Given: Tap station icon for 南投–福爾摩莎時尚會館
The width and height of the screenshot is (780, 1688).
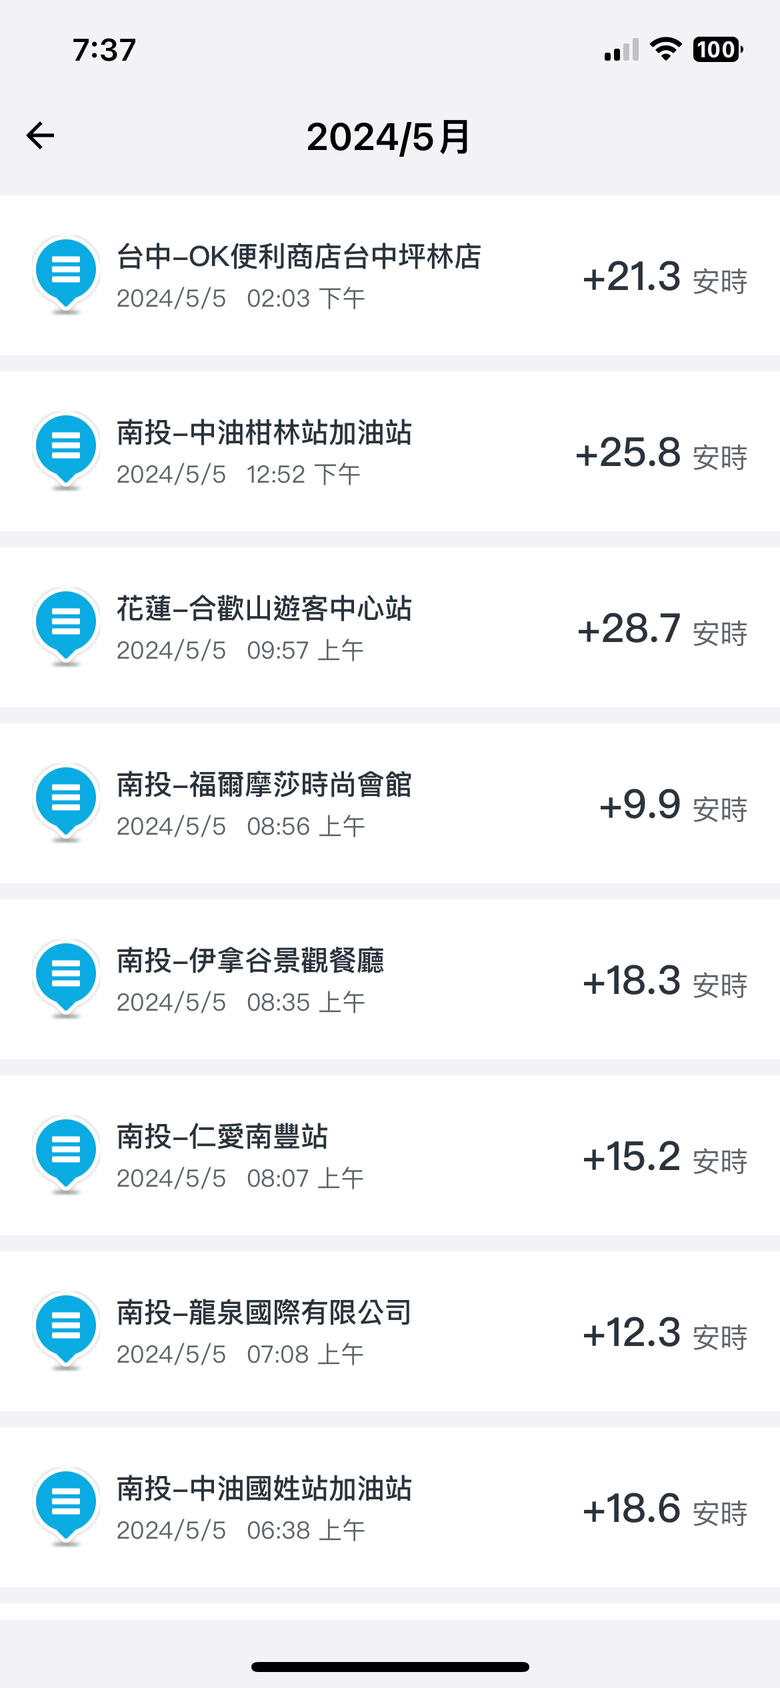Looking at the screenshot, I should 66,802.
